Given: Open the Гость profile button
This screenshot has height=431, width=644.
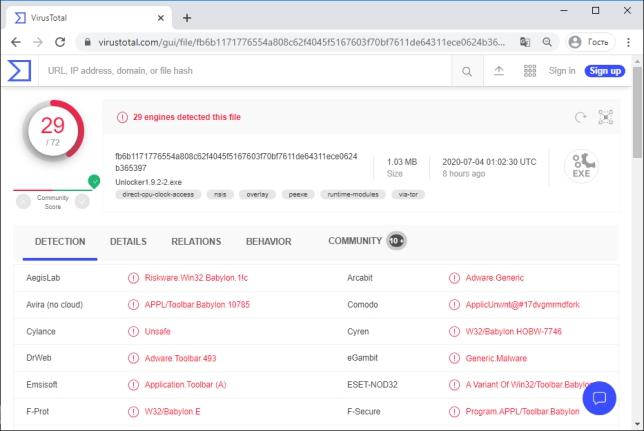Looking at the screenshot, I should point(590,42).
